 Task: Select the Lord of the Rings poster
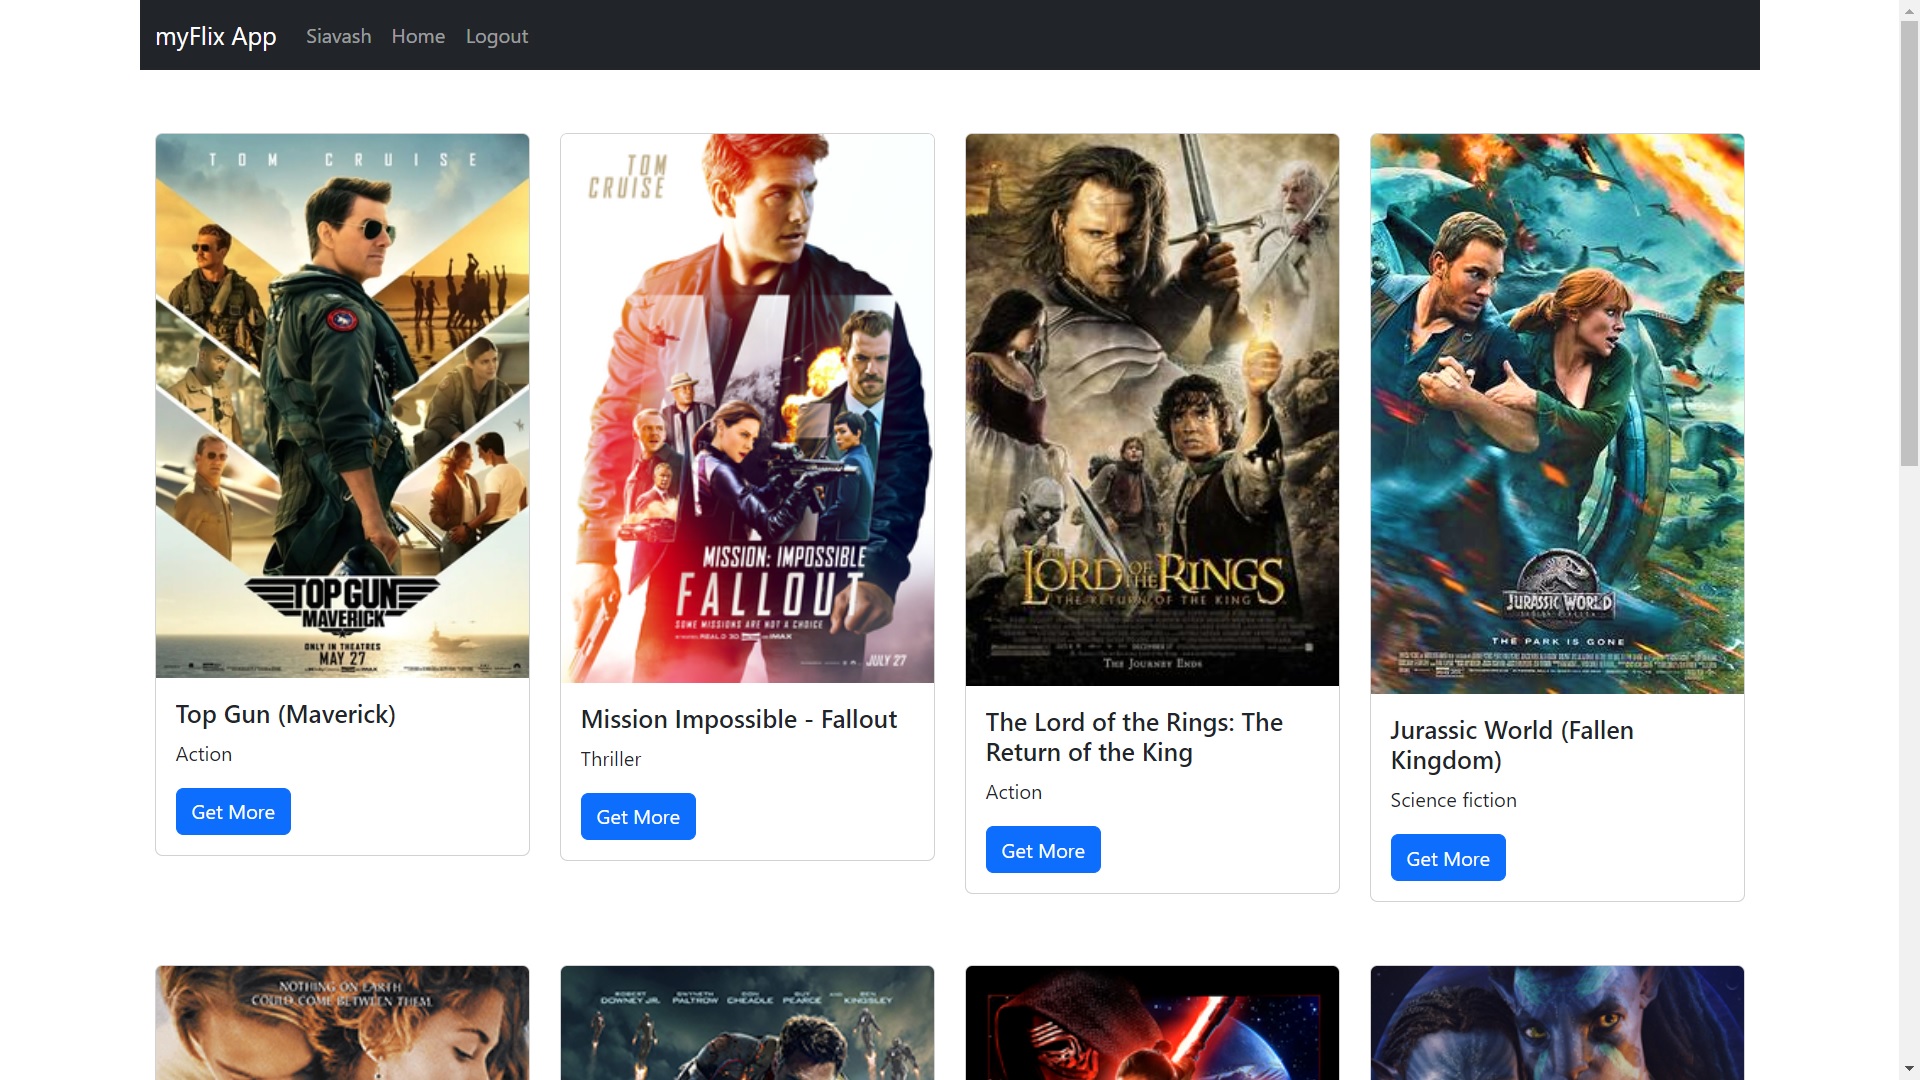[1152, 410]
